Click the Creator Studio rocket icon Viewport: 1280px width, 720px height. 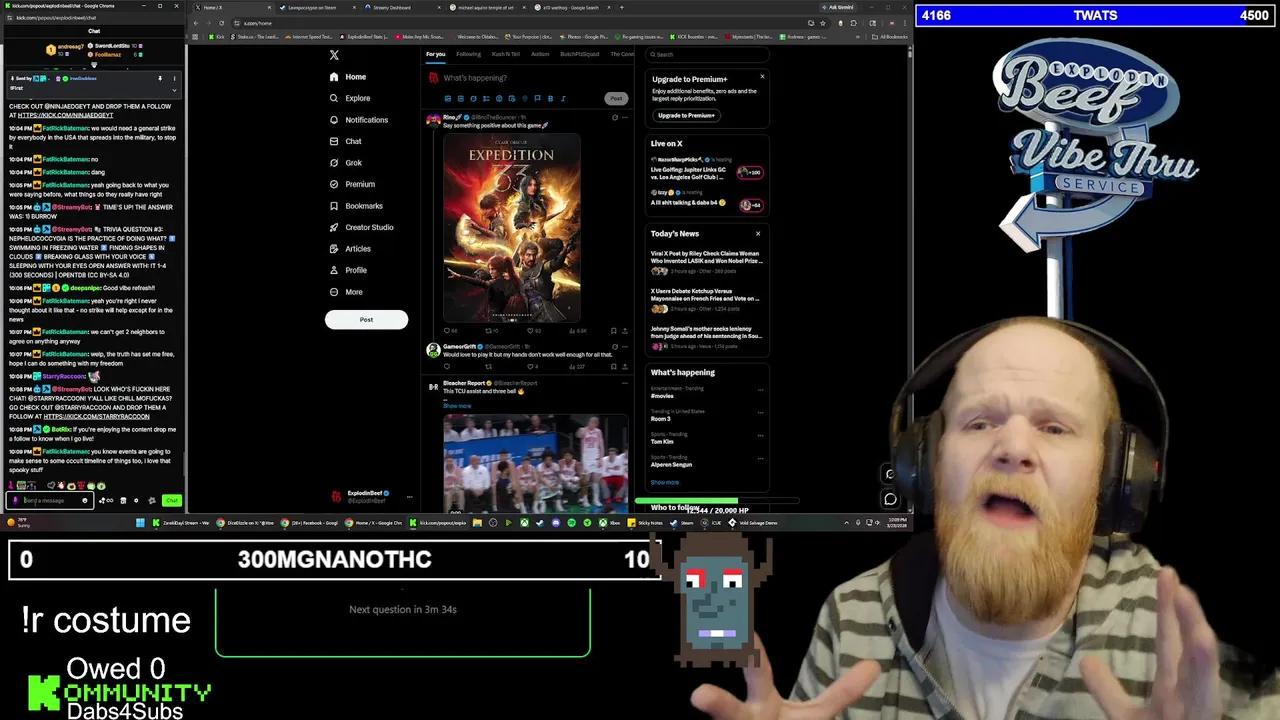(334, 227)
